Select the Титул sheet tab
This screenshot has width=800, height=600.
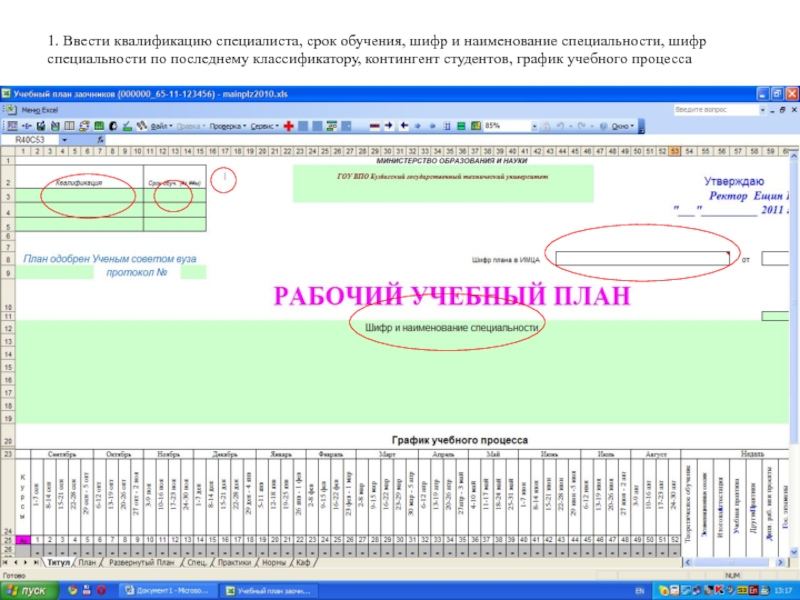click(58, 562)
